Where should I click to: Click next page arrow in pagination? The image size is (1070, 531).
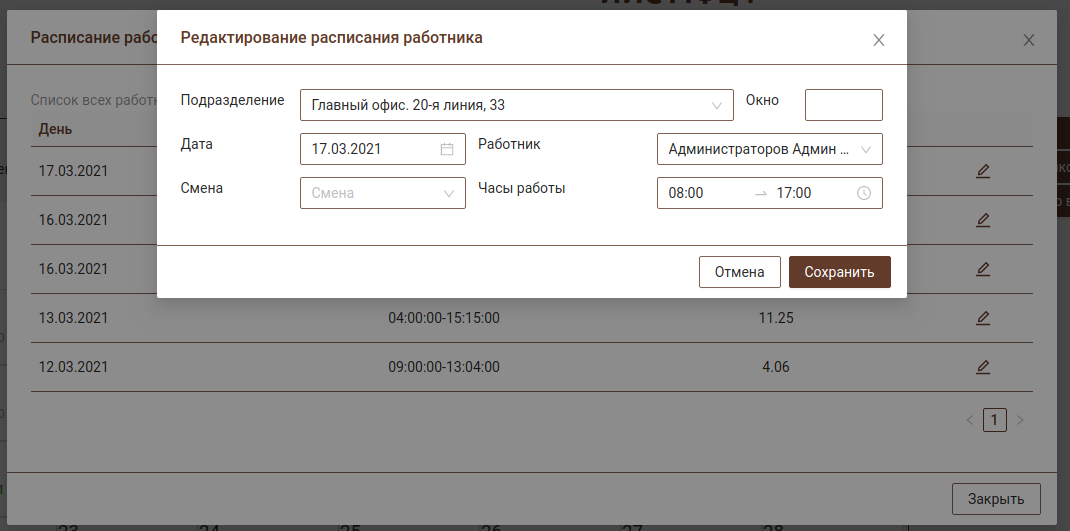pos(1020,420)
